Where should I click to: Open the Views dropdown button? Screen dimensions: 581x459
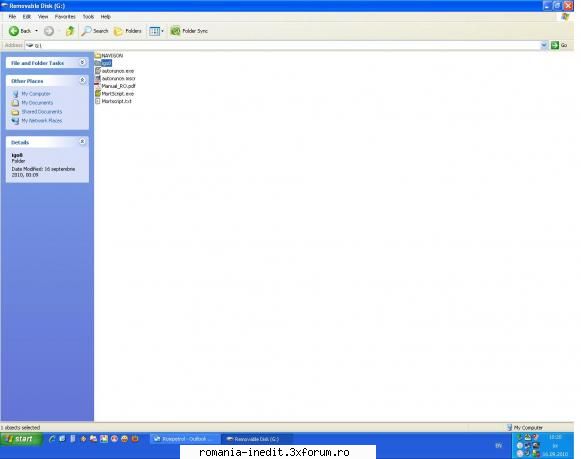click(156, 31)
